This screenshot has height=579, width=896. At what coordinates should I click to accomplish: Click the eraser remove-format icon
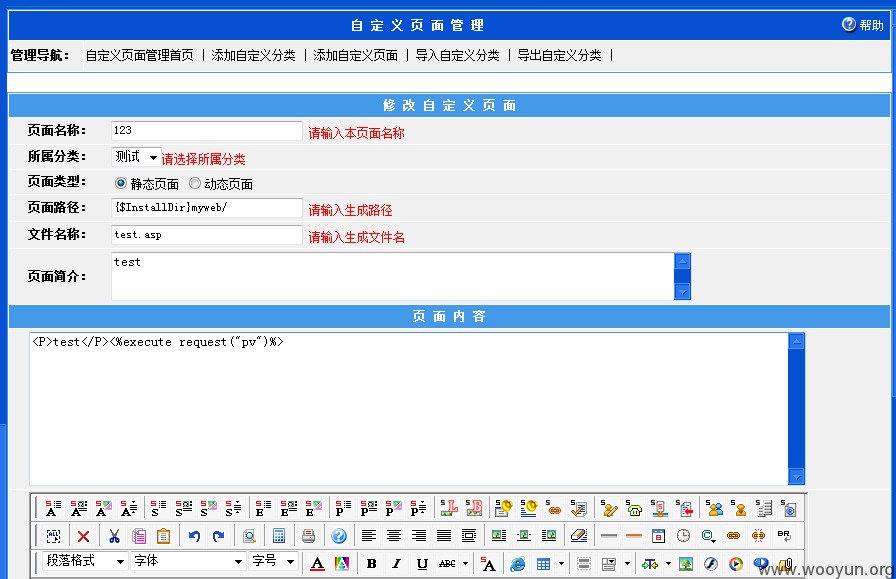[579, 536]
